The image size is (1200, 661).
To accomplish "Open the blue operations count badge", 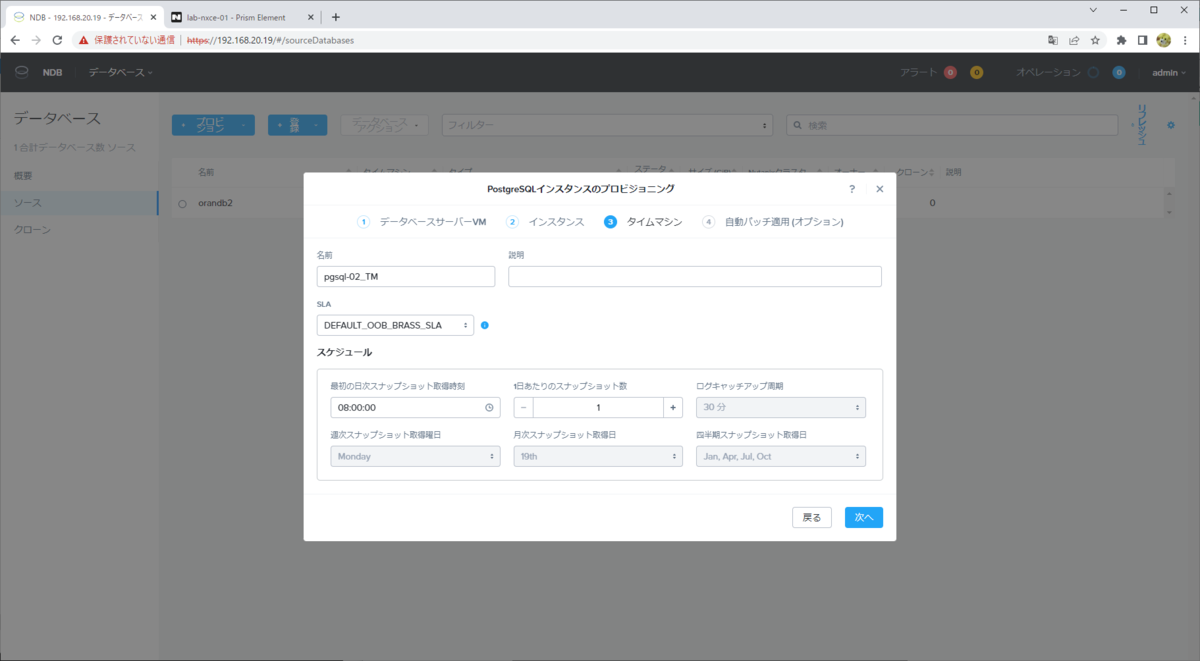I will point(1119,72).
